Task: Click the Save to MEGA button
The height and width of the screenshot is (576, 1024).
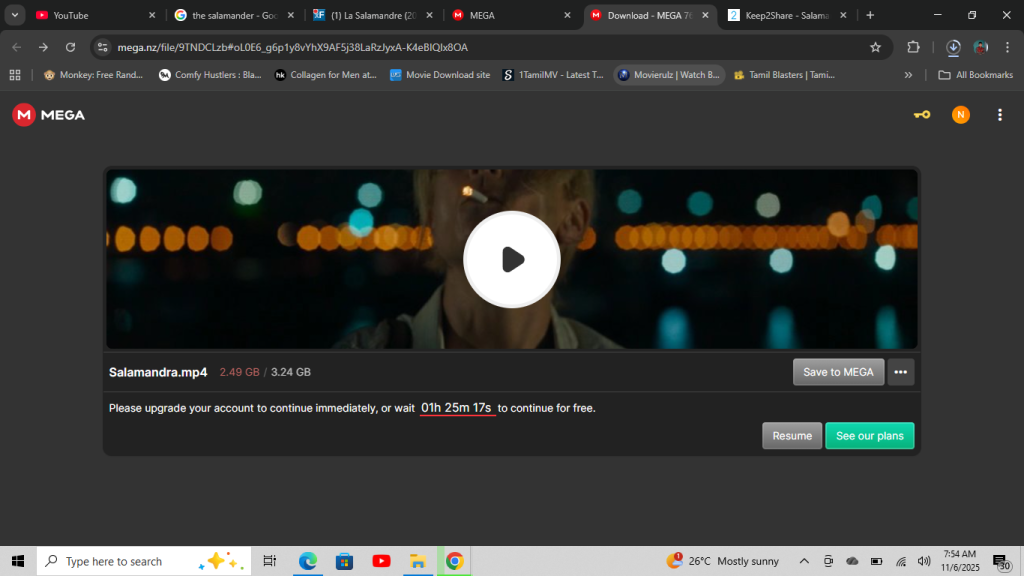Action: tap(838, 372)
